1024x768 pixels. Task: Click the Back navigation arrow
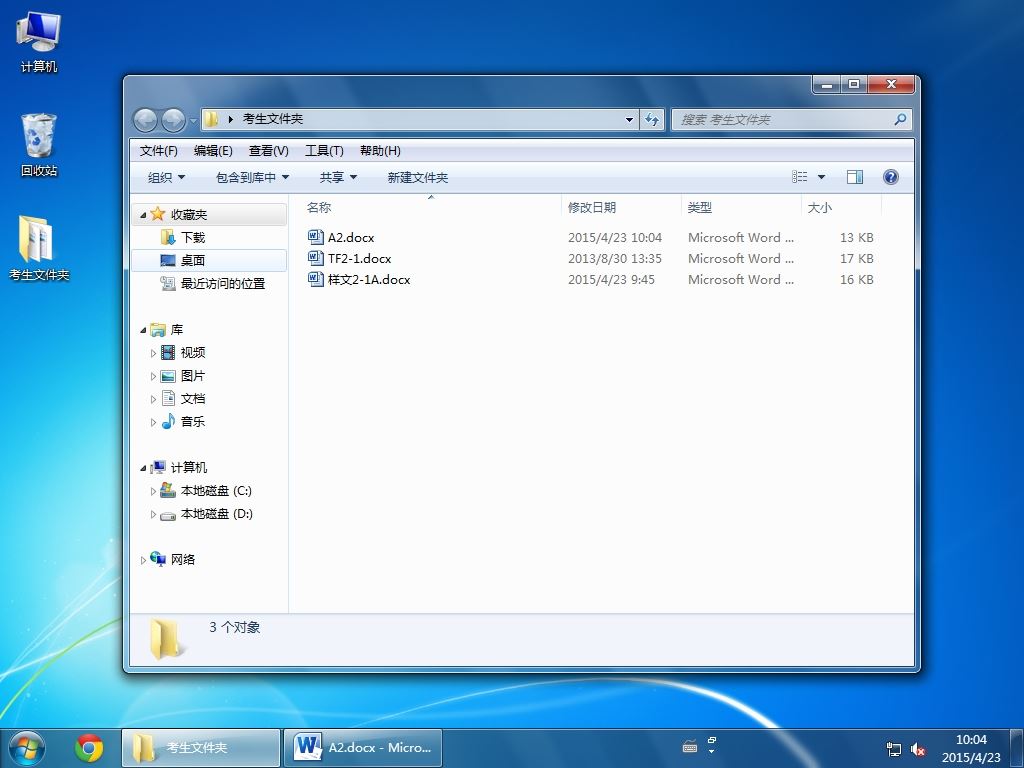145,120
